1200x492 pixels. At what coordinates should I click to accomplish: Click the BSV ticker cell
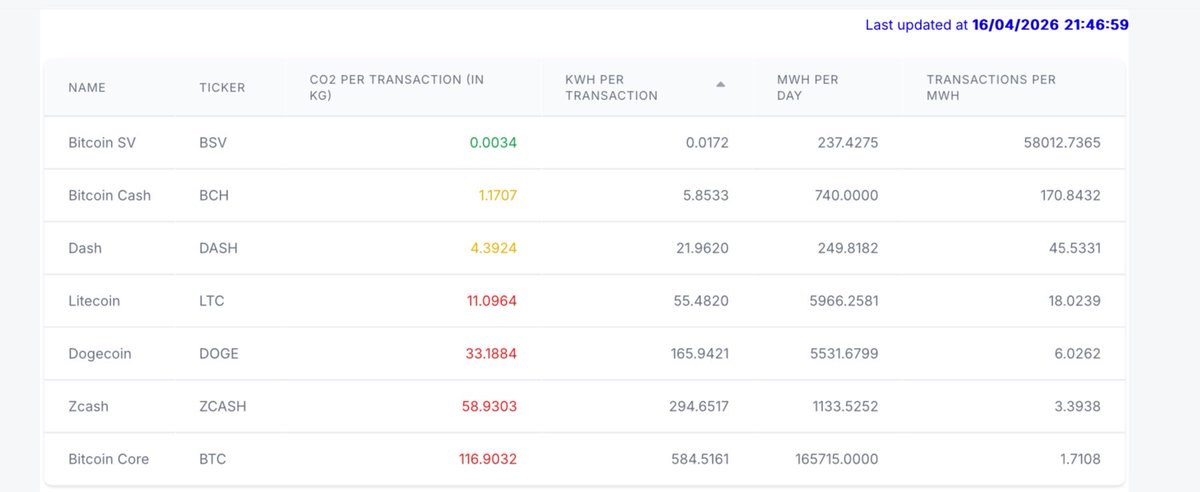[x=213, y=143]
